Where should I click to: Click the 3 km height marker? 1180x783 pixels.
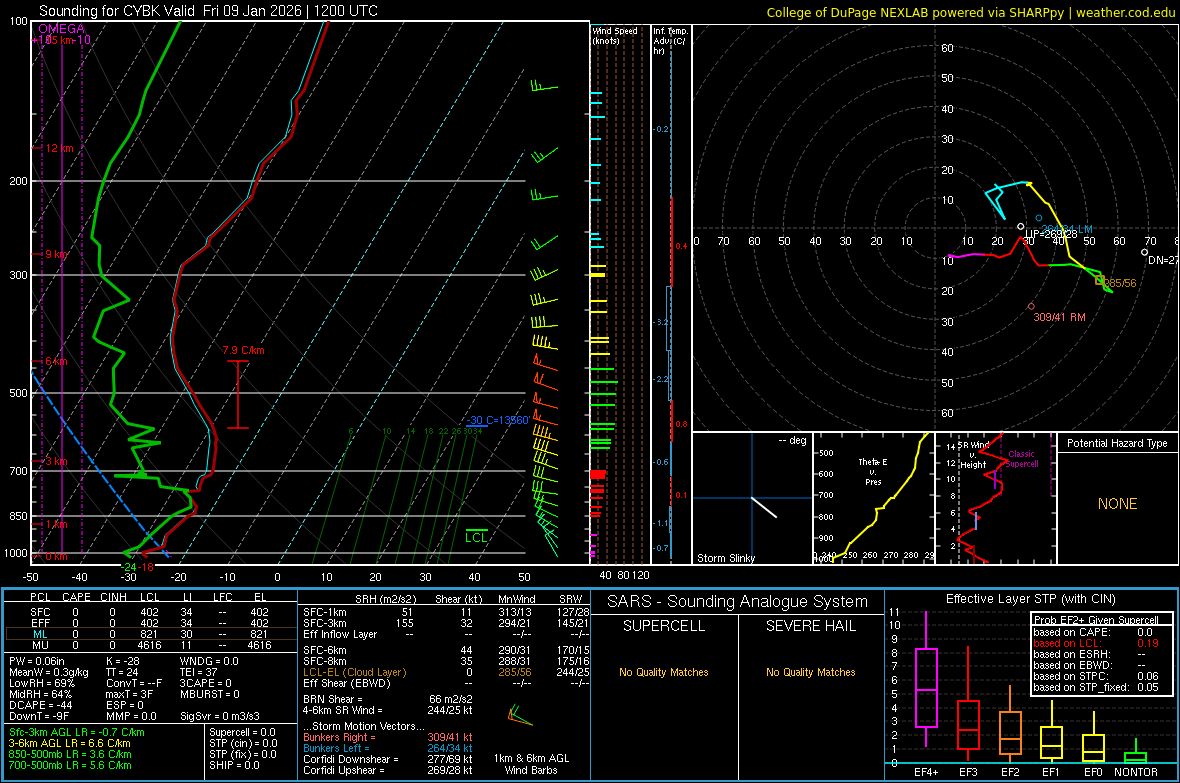click(x=56, y=461)
